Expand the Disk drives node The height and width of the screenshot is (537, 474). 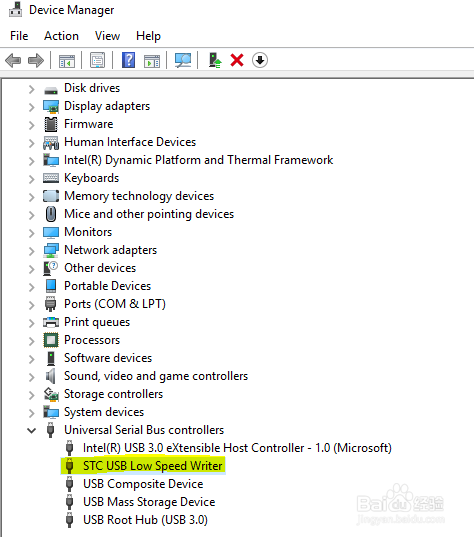pyautogui.click(x=32, y=89)
